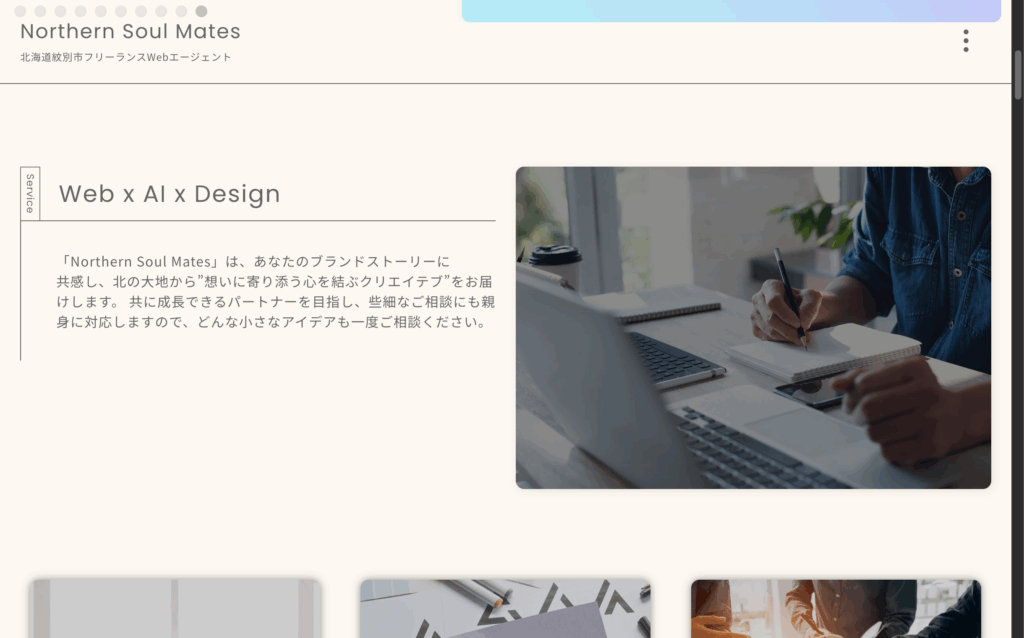Image resolution: width=1024 pixels, height=638 pixels.
Task: Go to the first pagination dot
Action: click(20, 11)
